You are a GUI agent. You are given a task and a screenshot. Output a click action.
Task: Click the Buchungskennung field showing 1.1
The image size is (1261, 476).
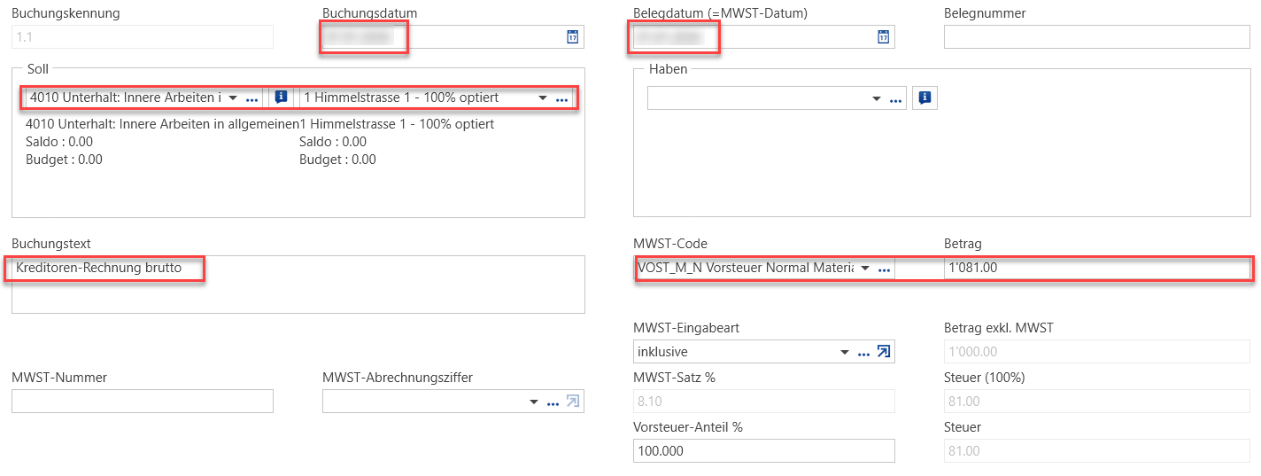(142, 37)
